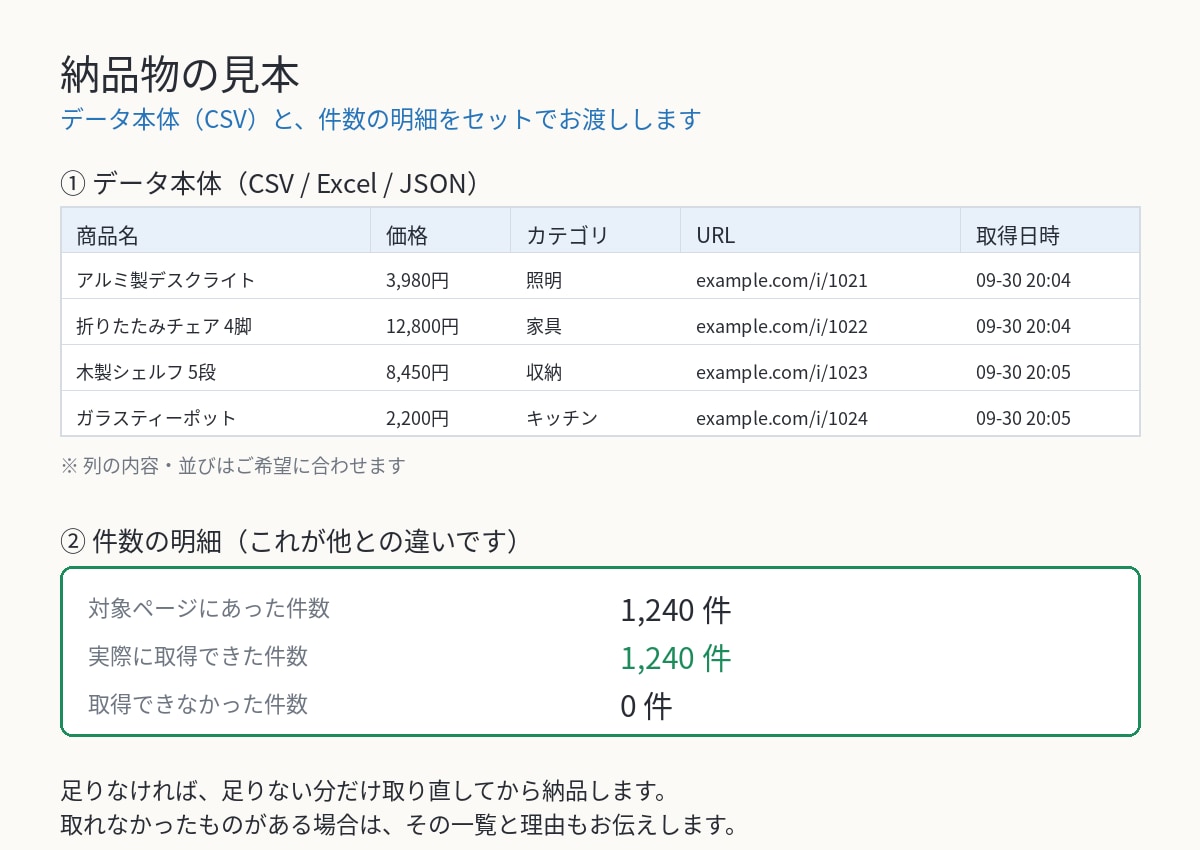Image resolution: width=1200 pixels, height=850 pixels.
Task: Click the timestamp in the 折りたたみチェア row
Action: [x=1023, y=326]
